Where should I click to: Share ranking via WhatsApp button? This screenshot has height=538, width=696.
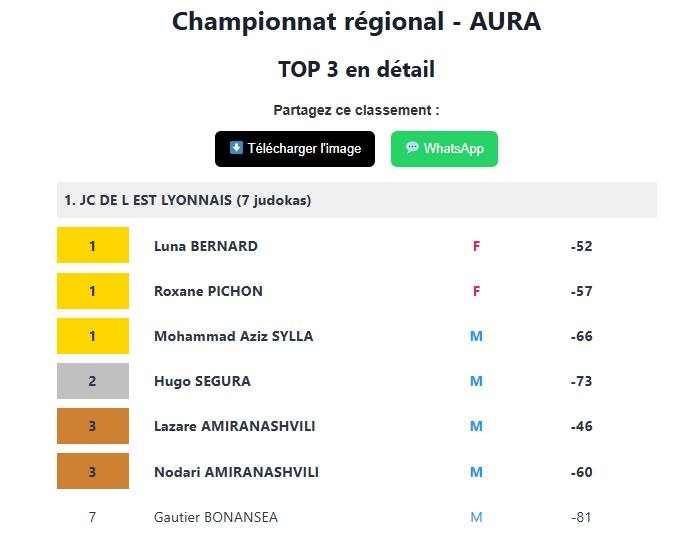(444, 149)
